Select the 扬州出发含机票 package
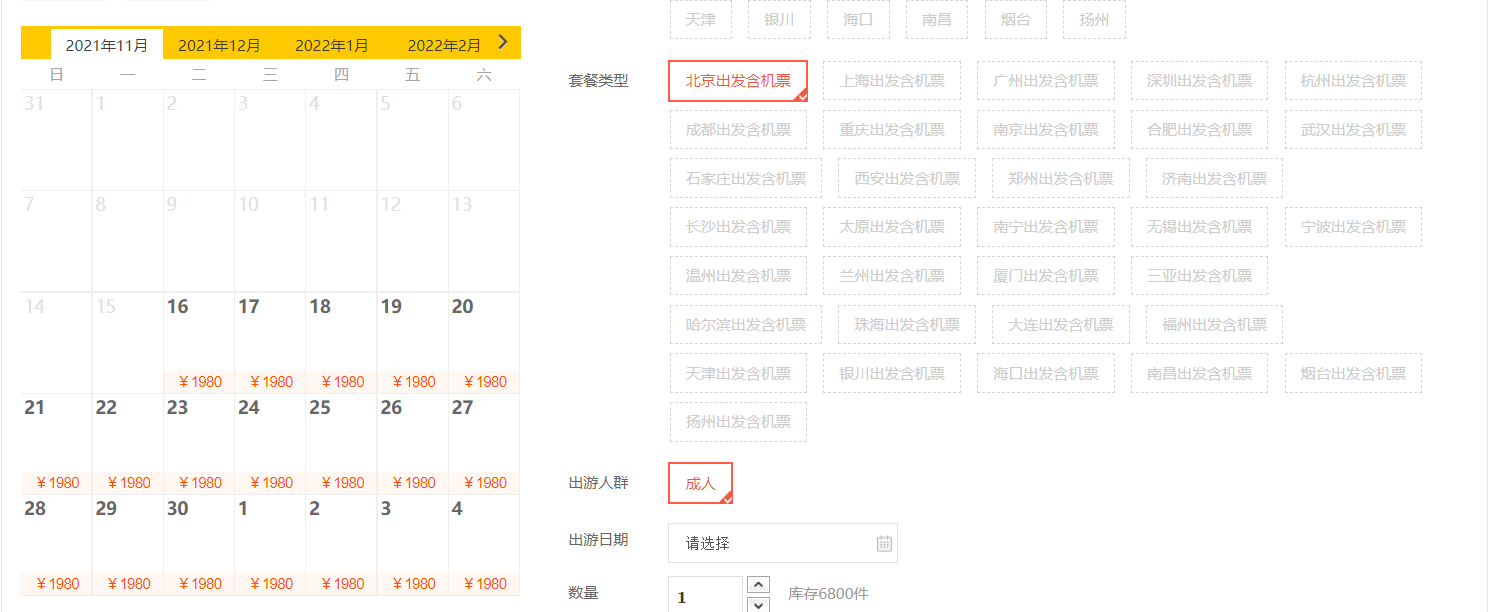1488x612 pixels. [738, 422]
